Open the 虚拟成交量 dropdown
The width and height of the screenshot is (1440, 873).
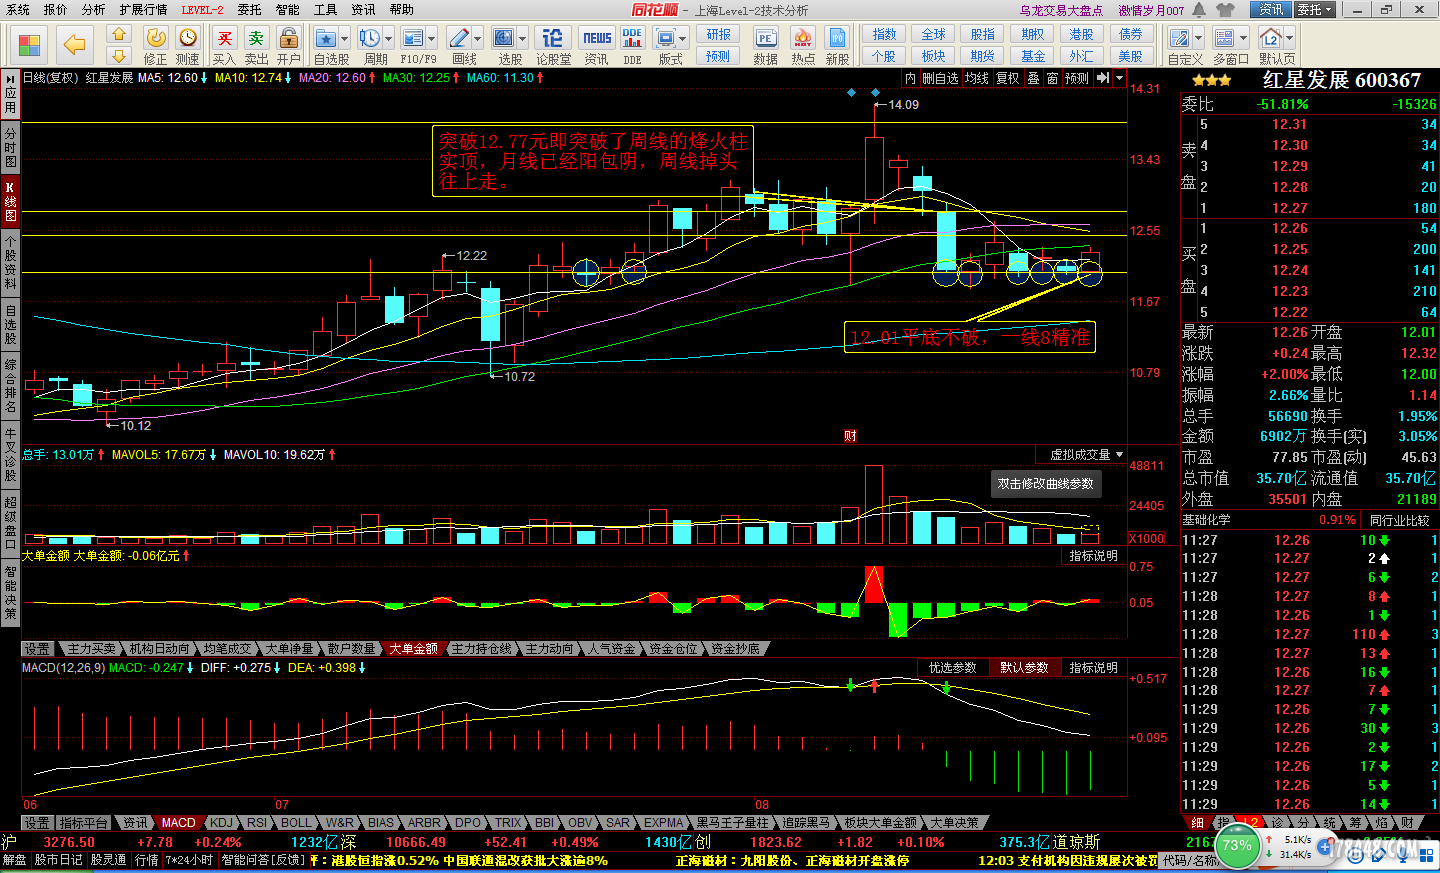pyautogui.click(x=1086, y=455)
